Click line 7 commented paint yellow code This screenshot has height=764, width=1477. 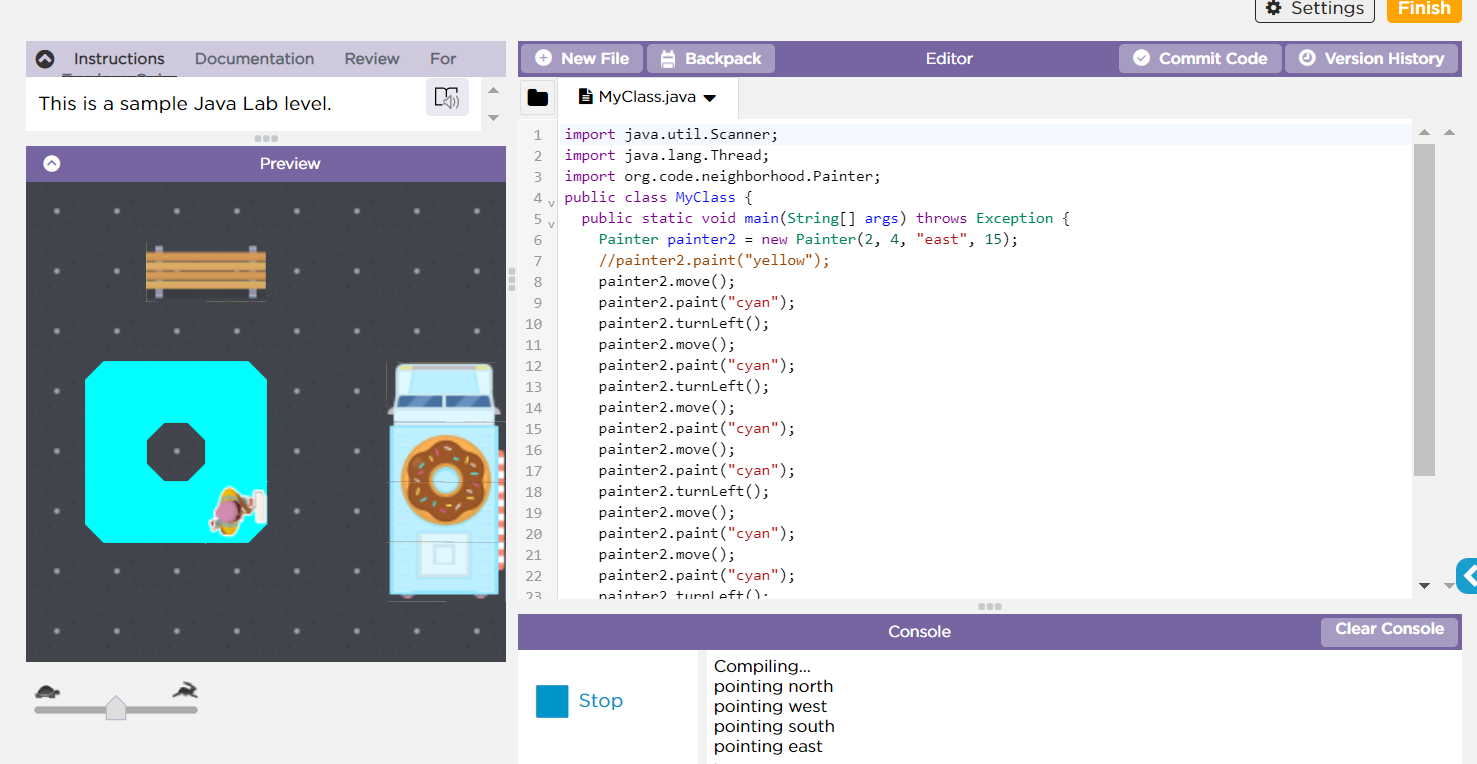714,260
